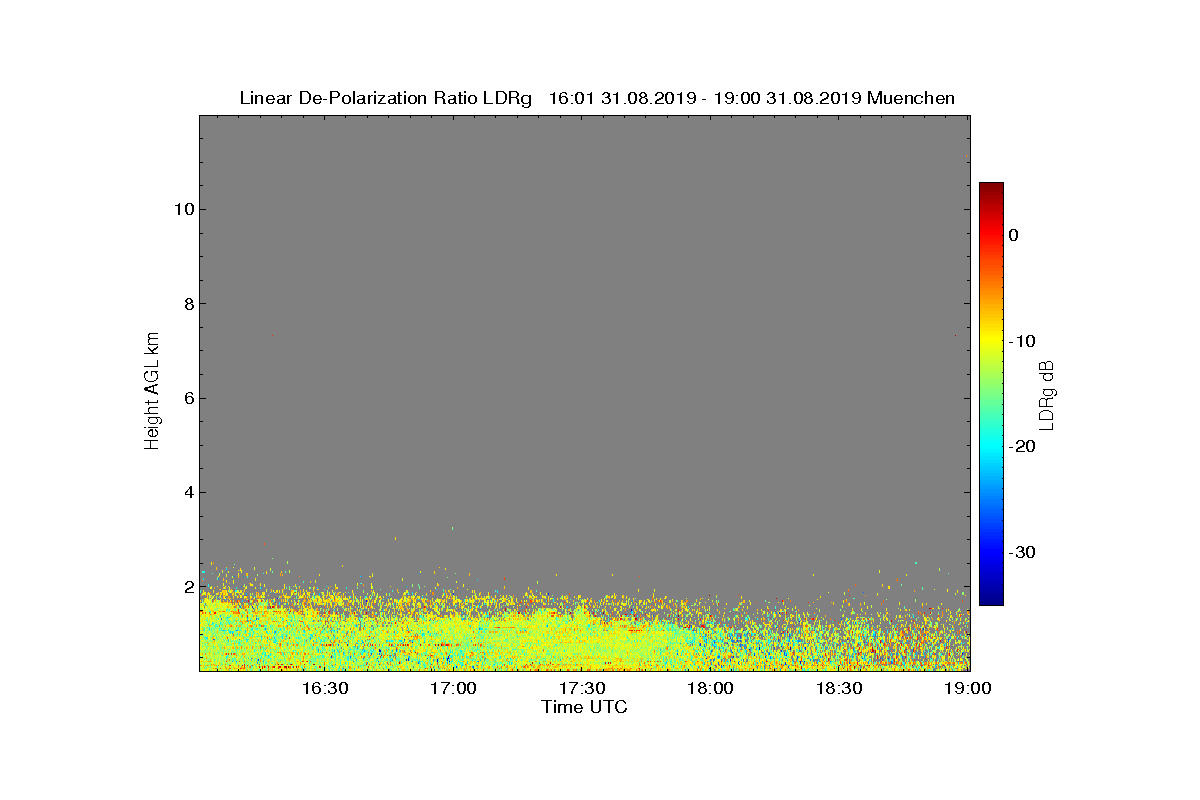Image resolution: width=1200 pixels, height=800 pixels.
Task: Click the colorbar value -10
Action: [1022, 341]
